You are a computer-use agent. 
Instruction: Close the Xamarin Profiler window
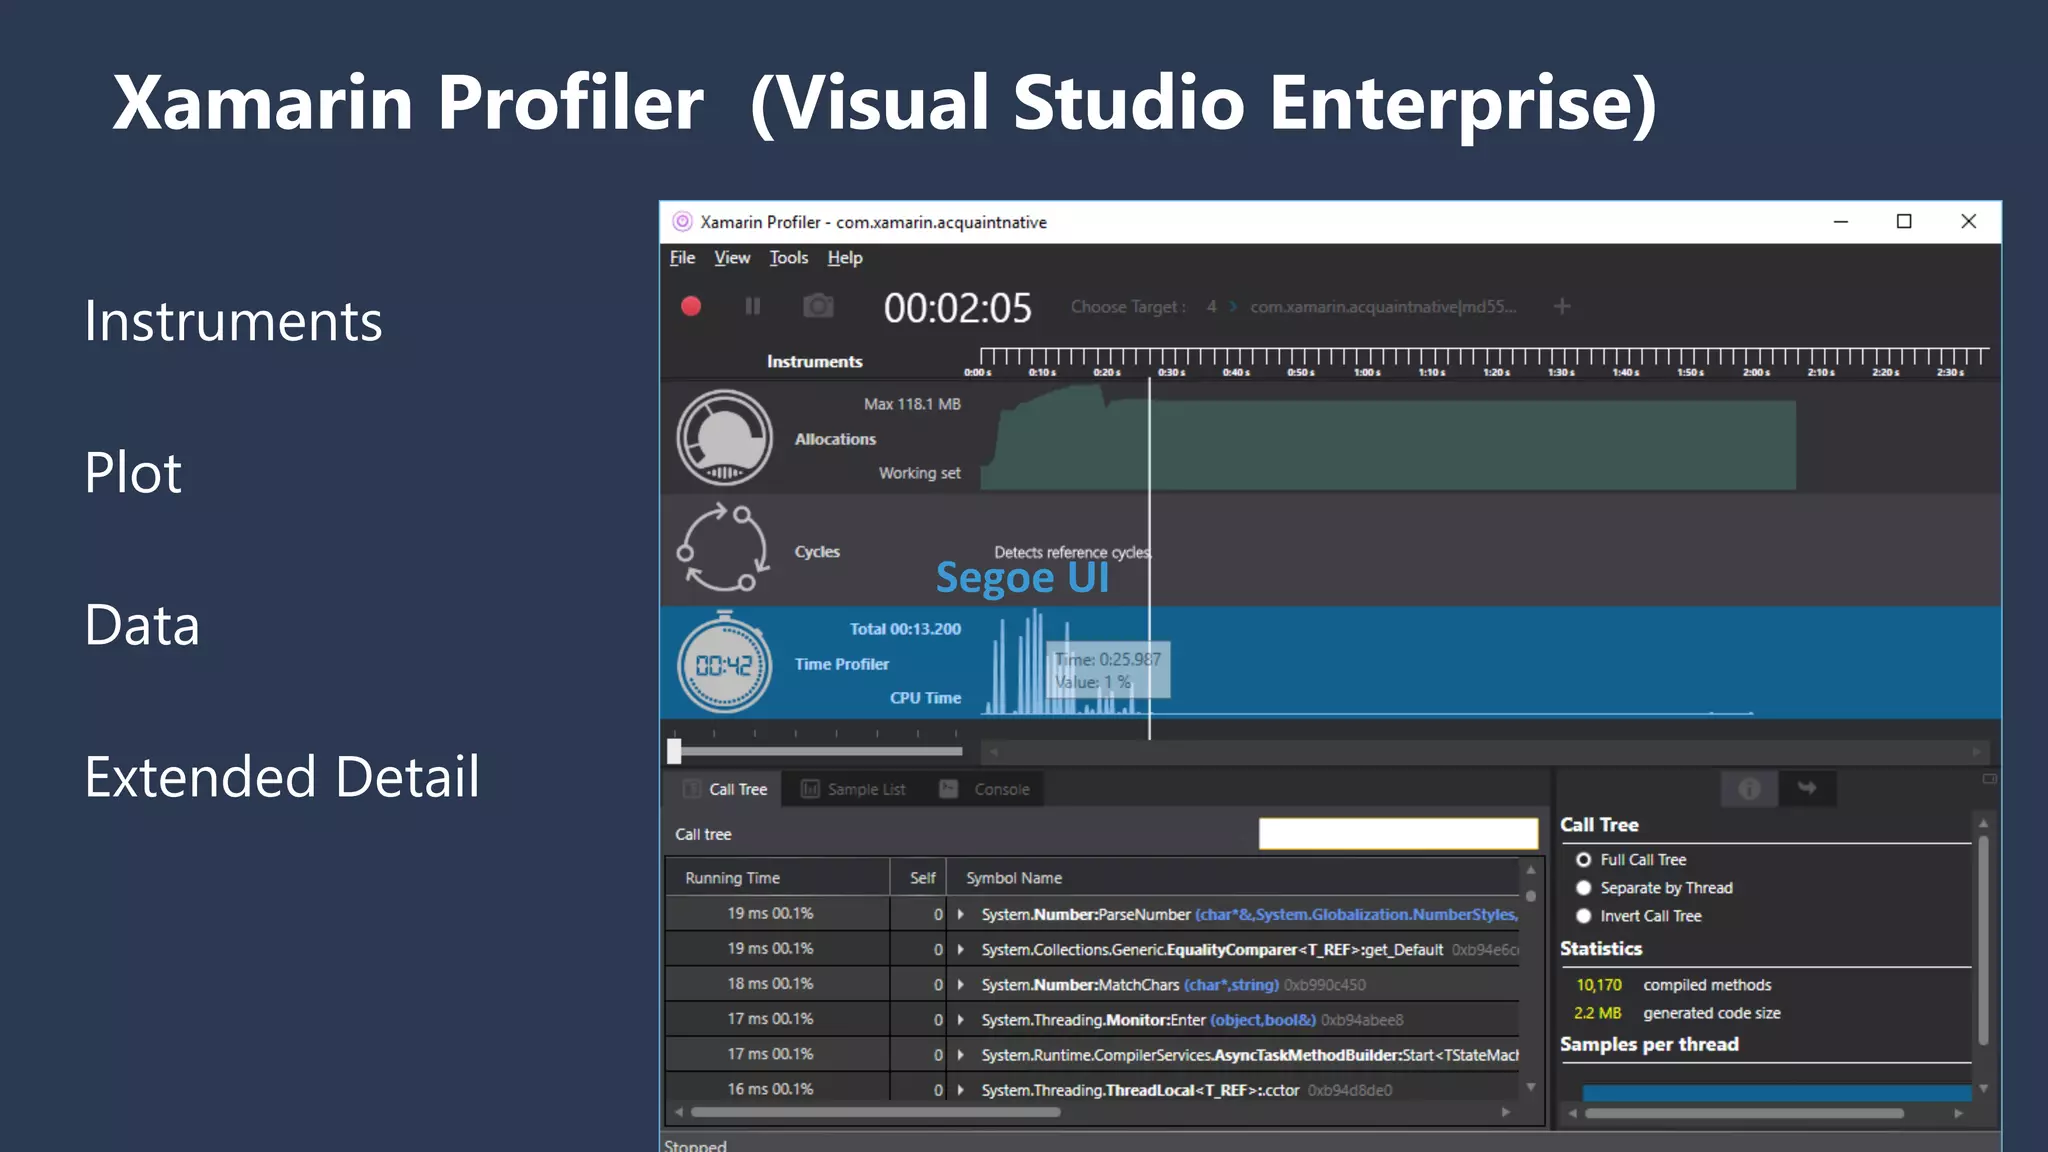click(1968, 222)
